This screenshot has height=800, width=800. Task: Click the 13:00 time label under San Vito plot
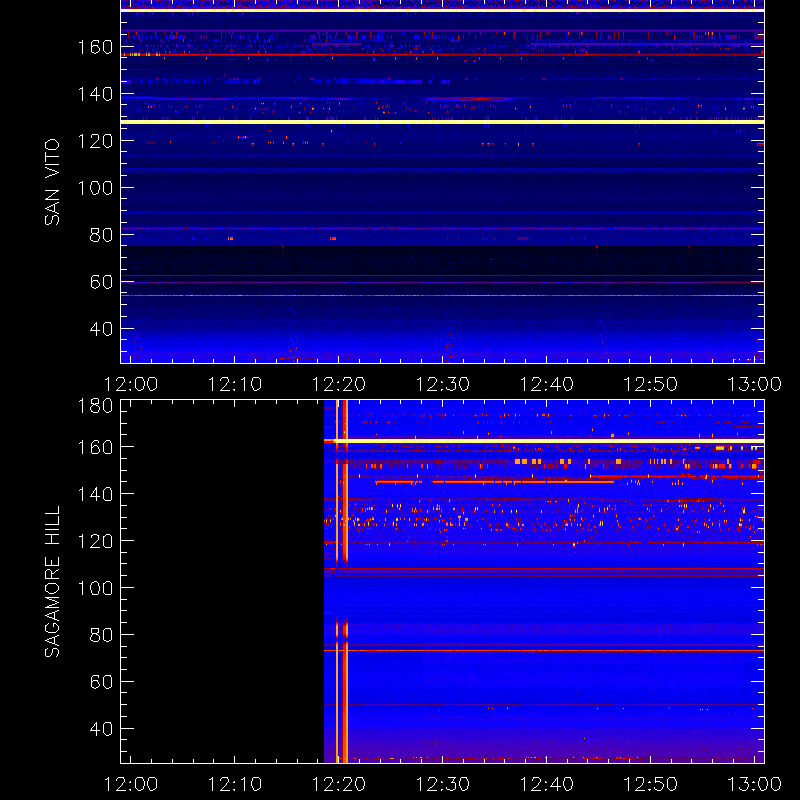[755, 384]
